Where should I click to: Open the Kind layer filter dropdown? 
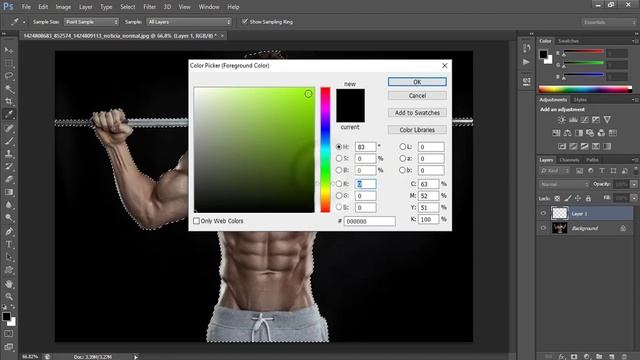pos(555,171)
